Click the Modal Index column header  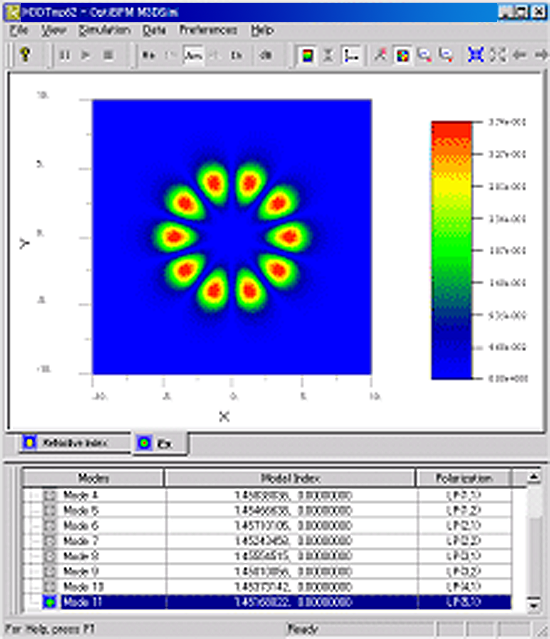pyautogui.click(x=290, y=478)
